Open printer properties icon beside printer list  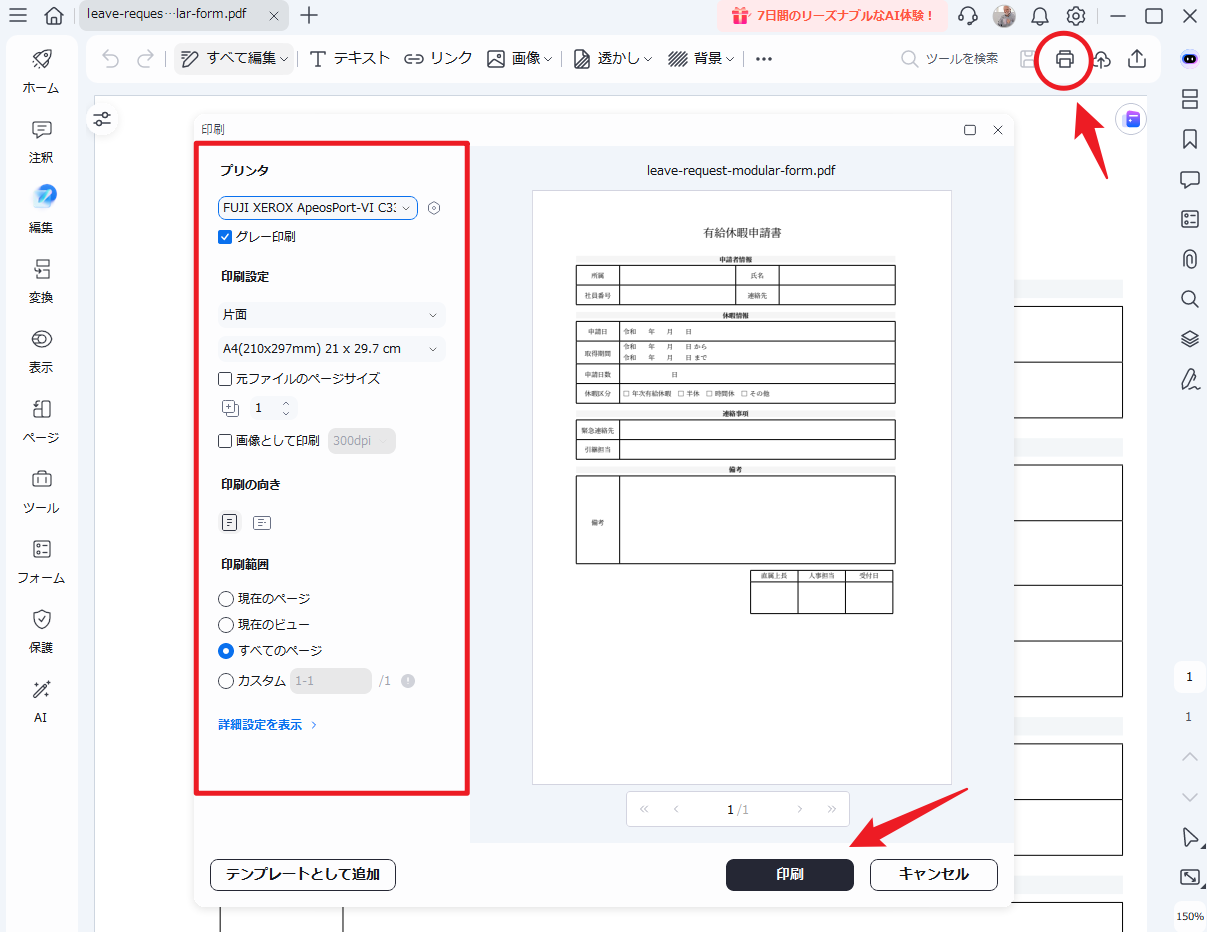click(434, 208)
